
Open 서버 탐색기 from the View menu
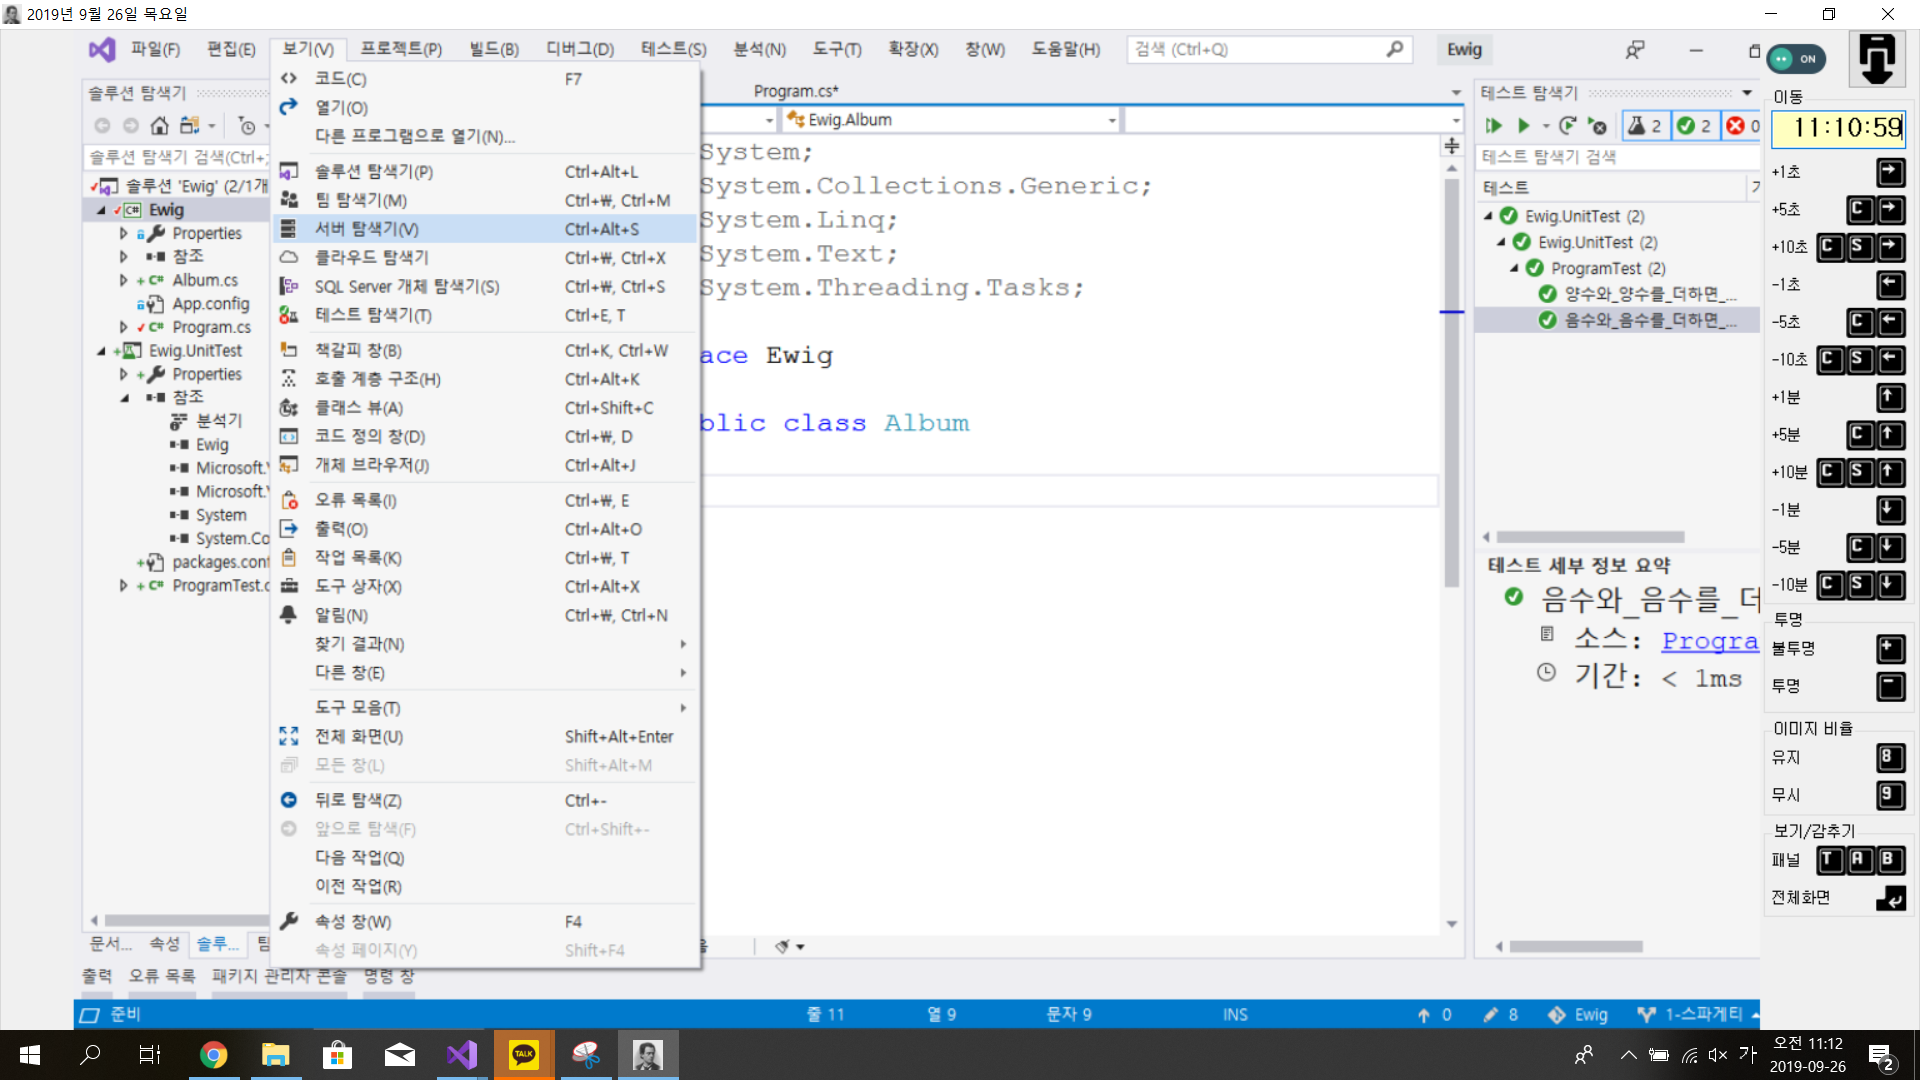367,229
